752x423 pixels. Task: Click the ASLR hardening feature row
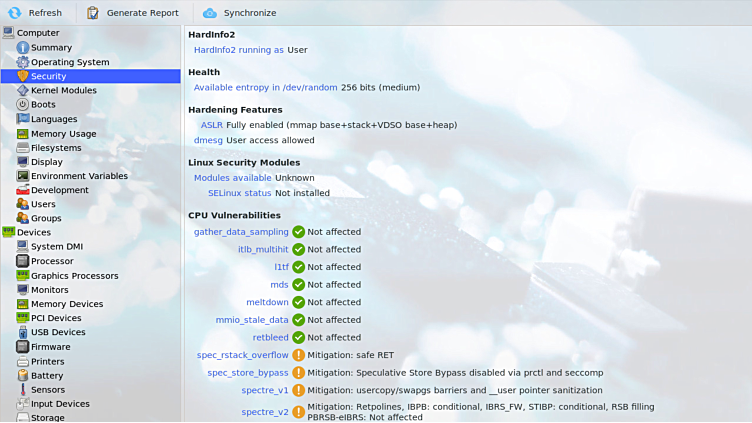pyautogui.click(x=212, y=125)
